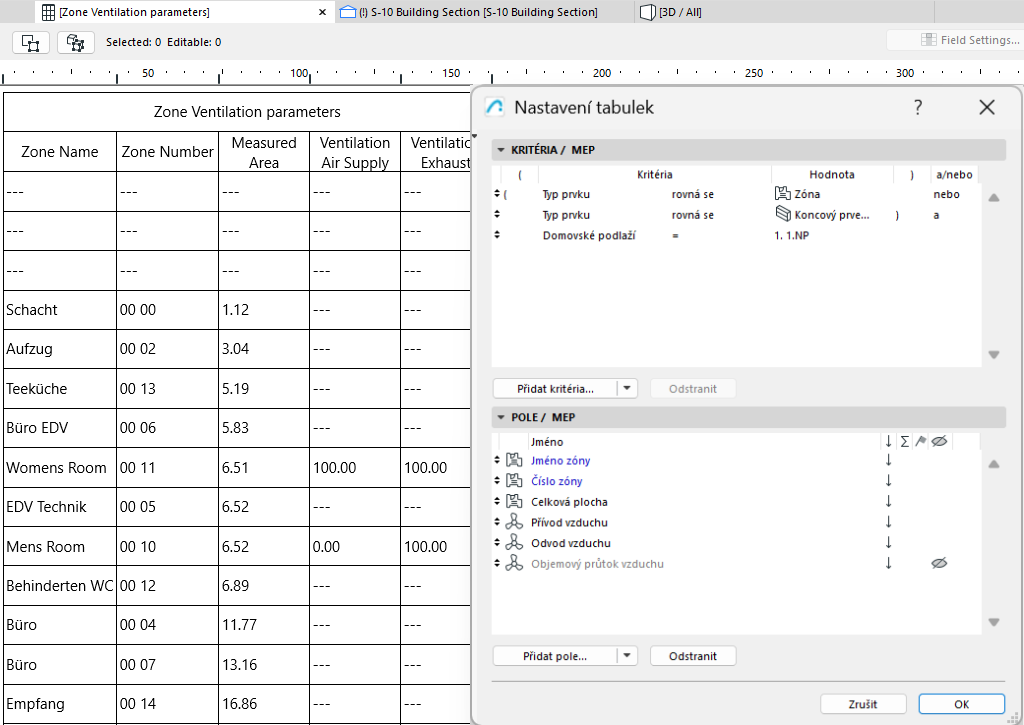Toggle sort direction for Číslo zóny
Viewport: 1024px width, 725px height.
click(x=889, y=480)
